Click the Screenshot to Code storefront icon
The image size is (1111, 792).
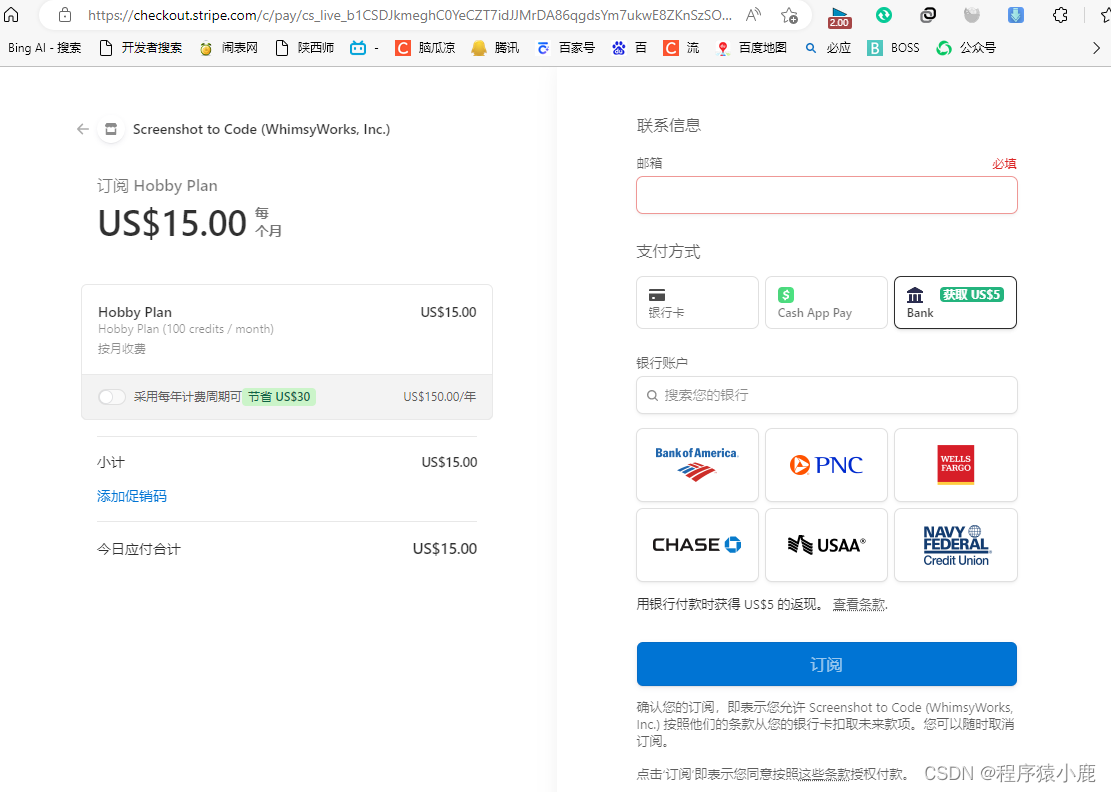tap(111, 129)
